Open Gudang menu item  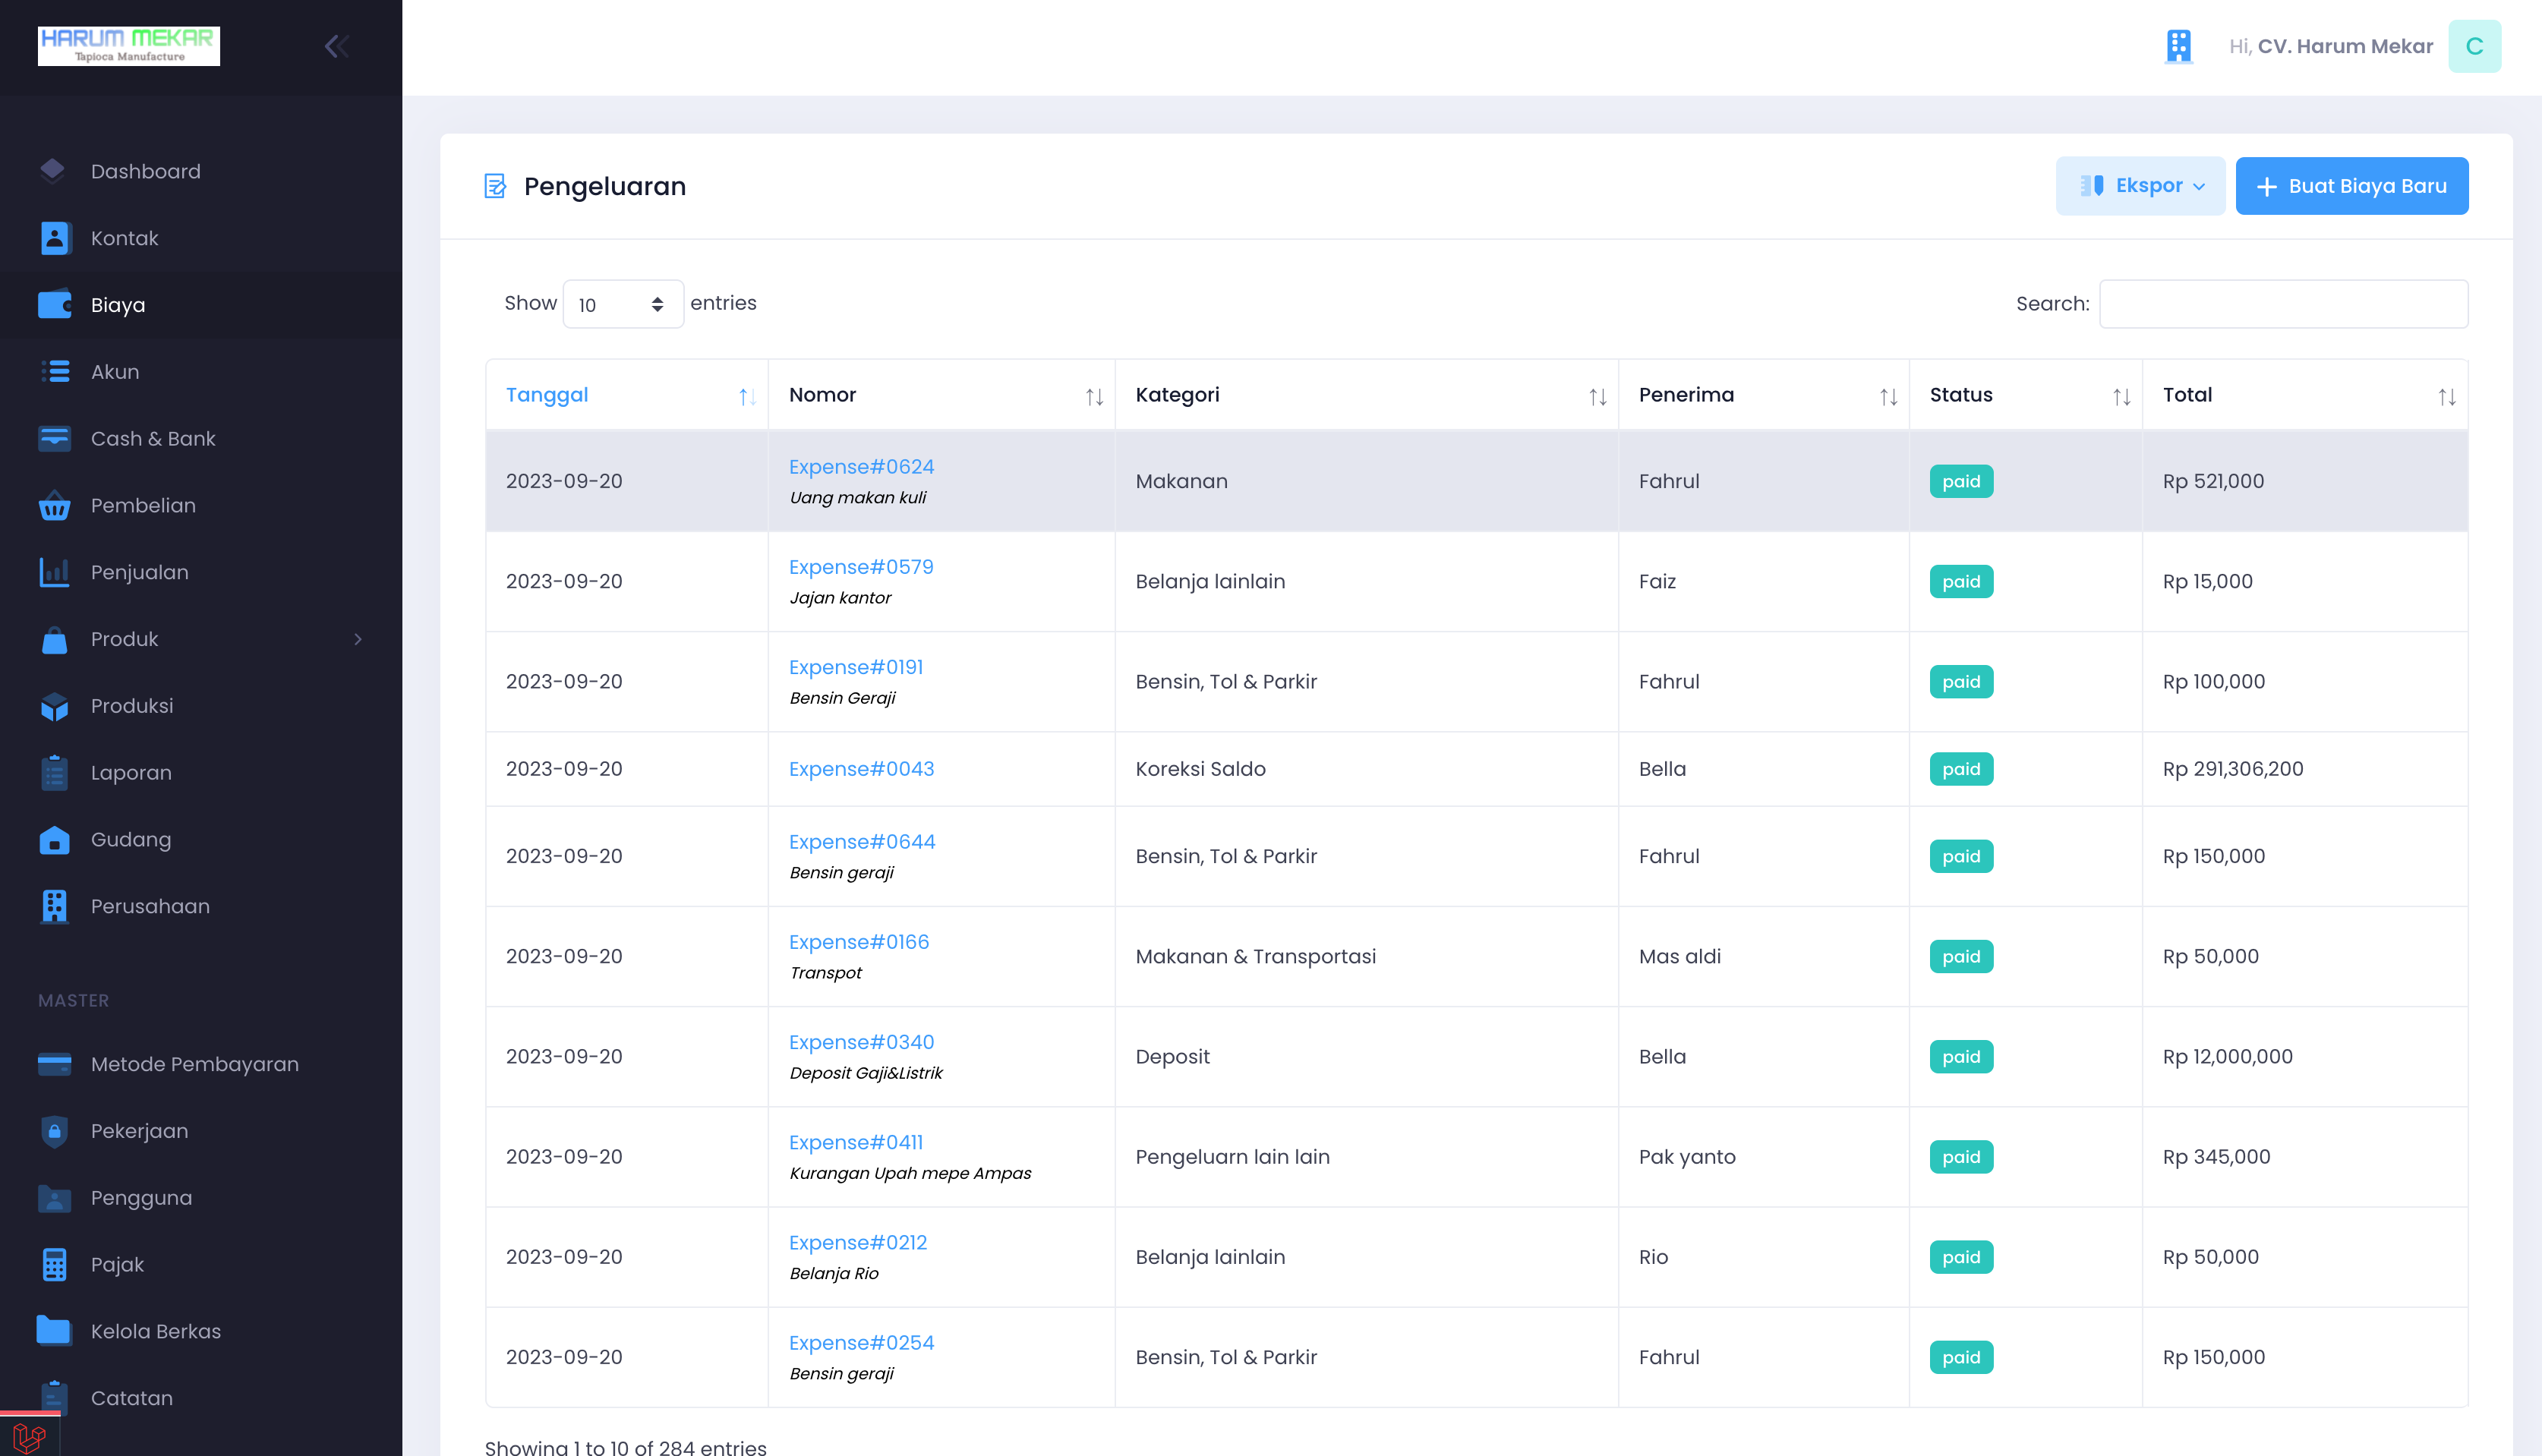(x=200, y=839)
